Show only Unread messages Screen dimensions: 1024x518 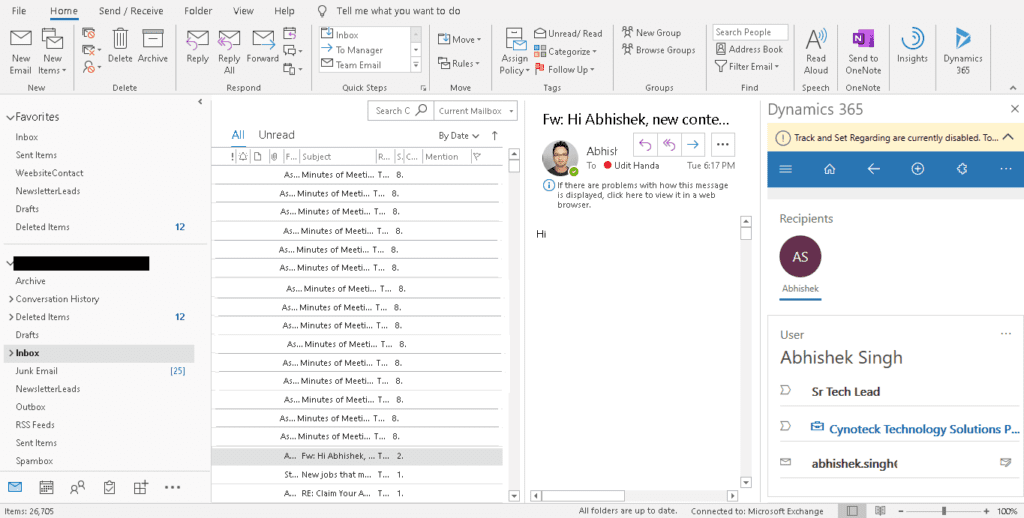coord(276,135)
